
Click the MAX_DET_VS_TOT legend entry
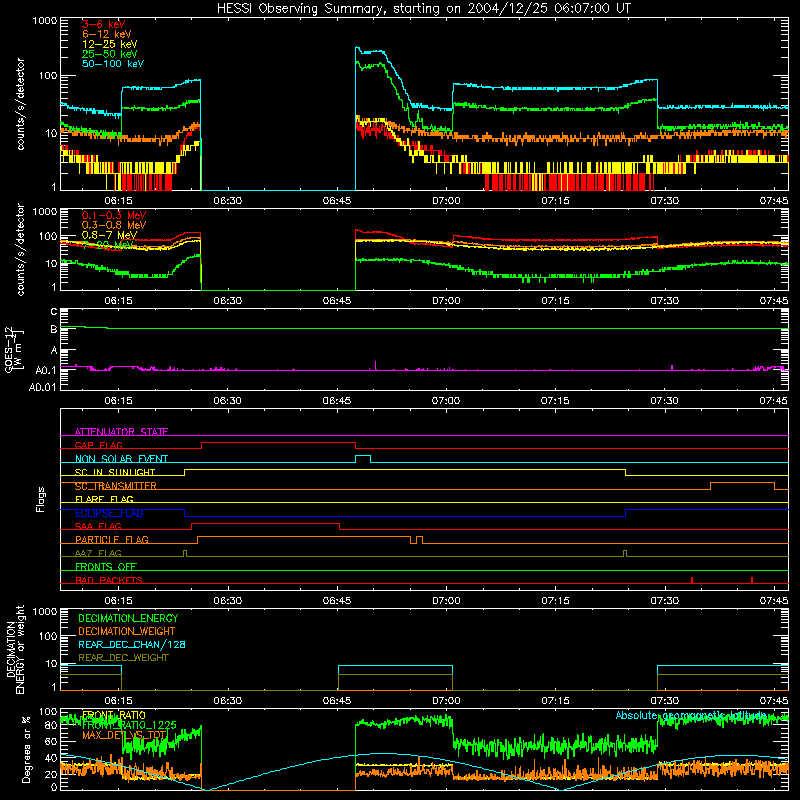(x=124, y=735)
